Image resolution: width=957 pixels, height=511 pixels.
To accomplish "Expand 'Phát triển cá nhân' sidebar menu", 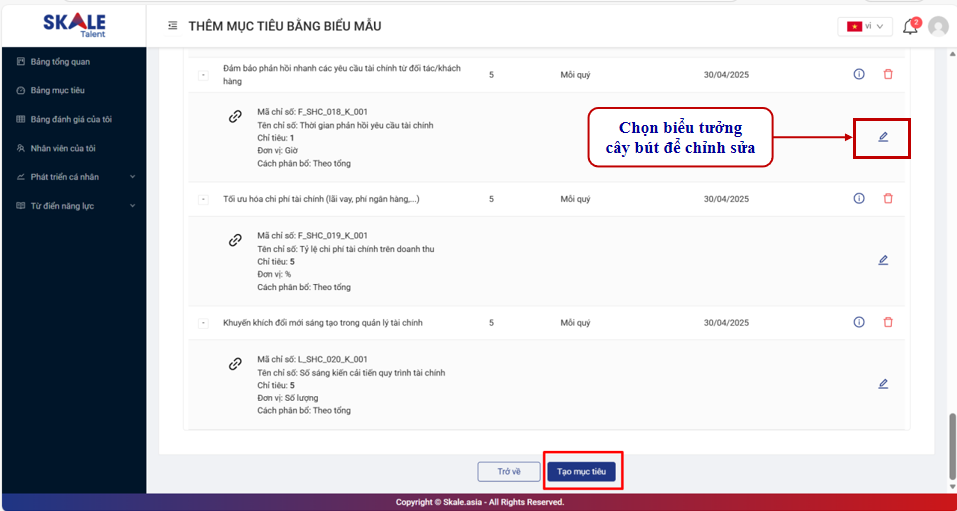I will tap(75, 177).
